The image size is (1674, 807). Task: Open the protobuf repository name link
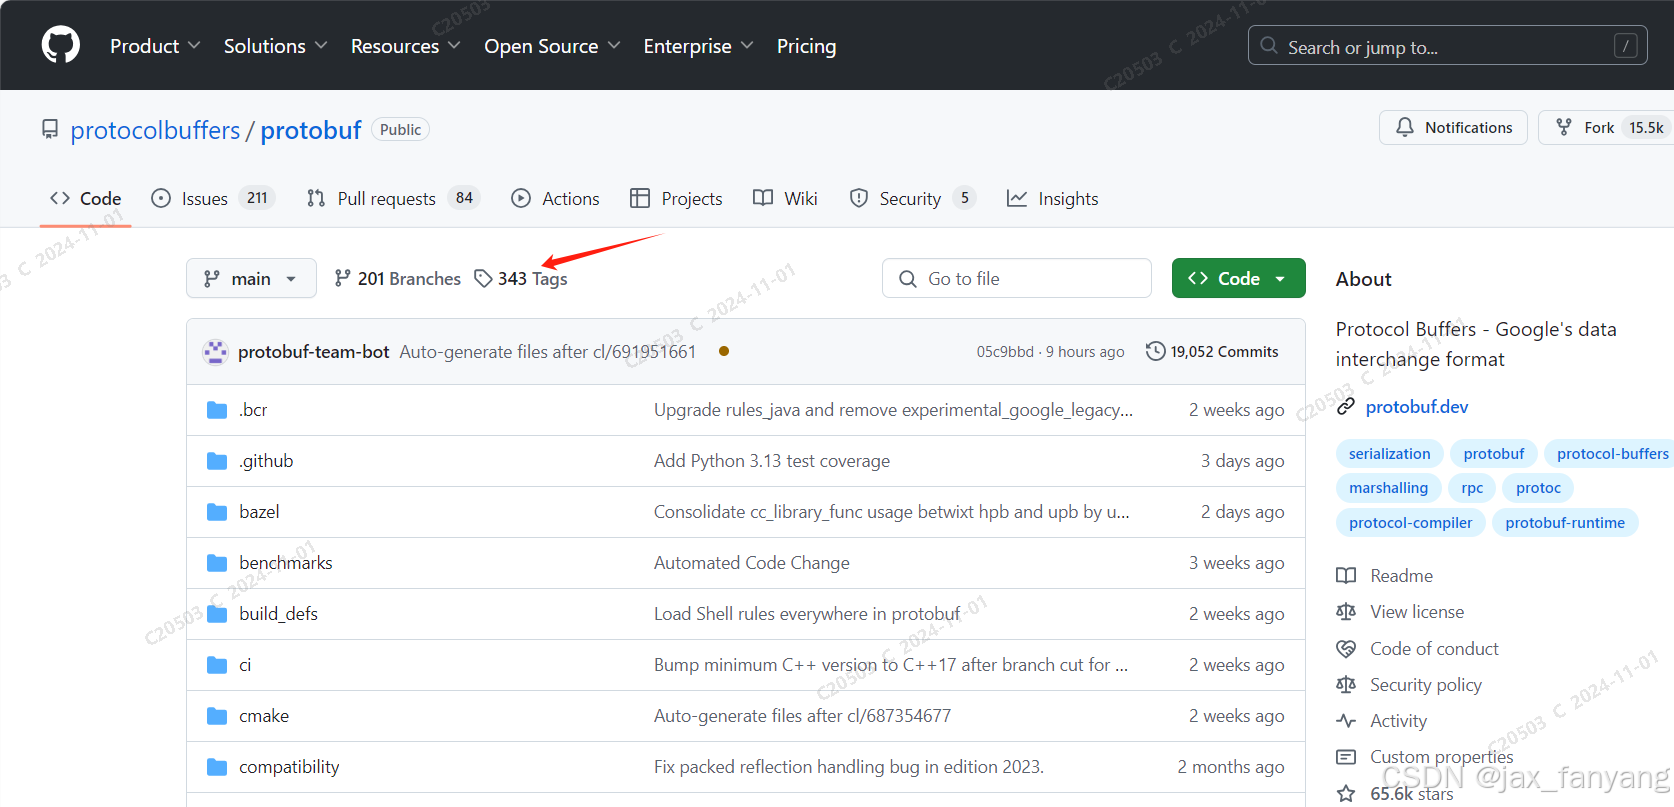click(311, 130)
